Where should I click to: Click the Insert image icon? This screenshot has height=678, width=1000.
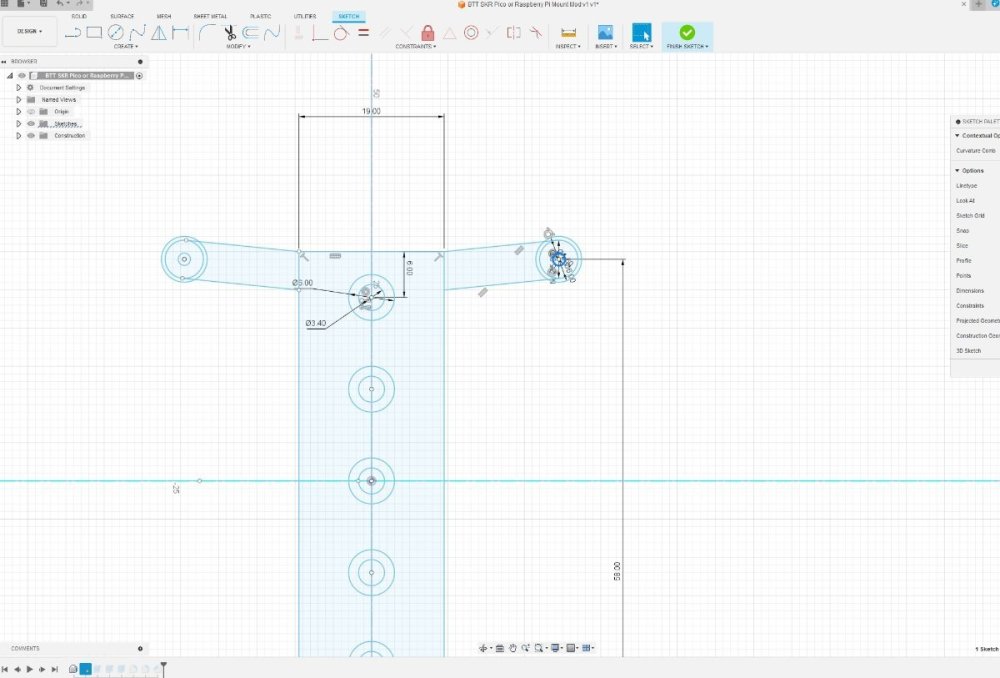point(605,33)
